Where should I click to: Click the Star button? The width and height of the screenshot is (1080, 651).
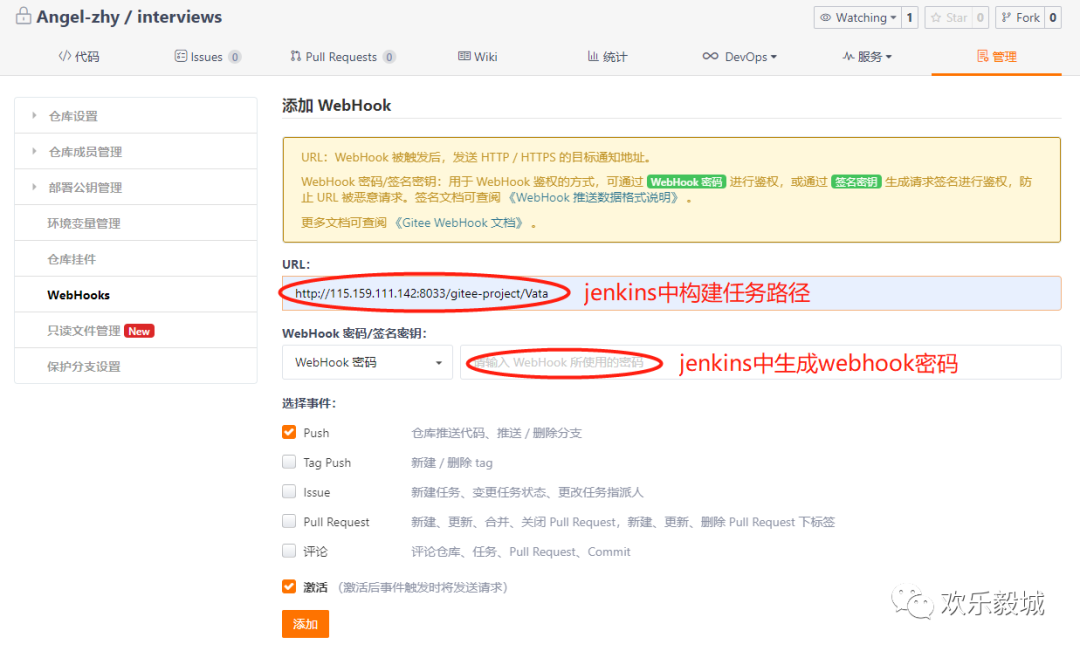(948, 18)
